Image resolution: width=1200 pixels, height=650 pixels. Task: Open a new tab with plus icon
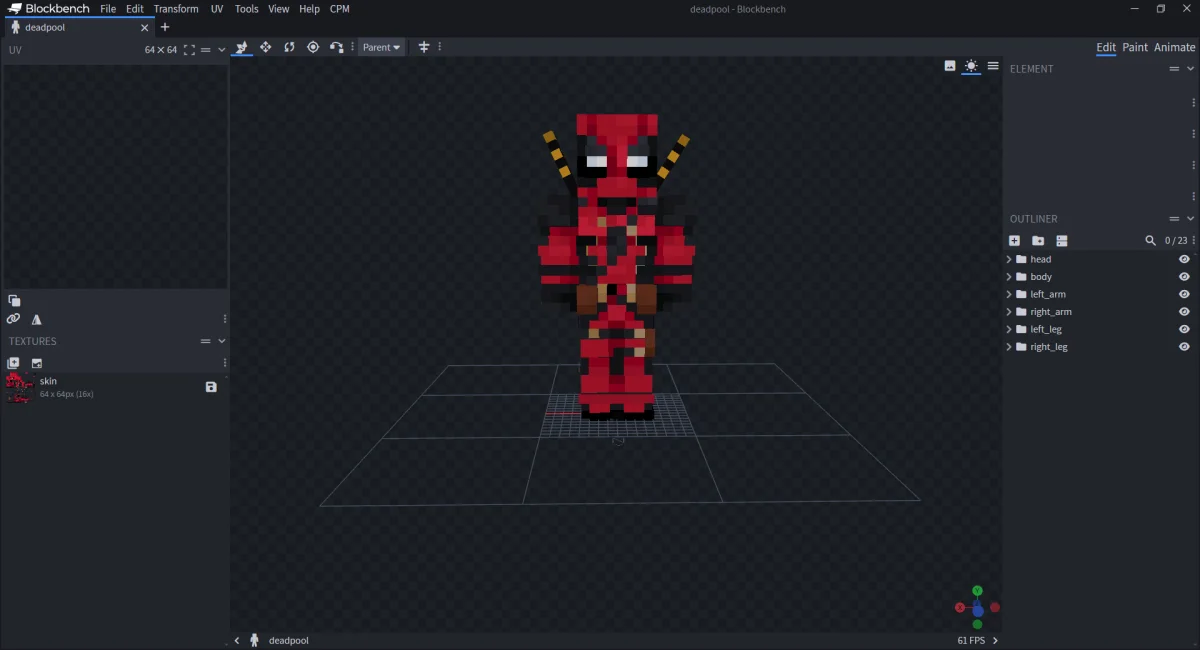(165, 27)
